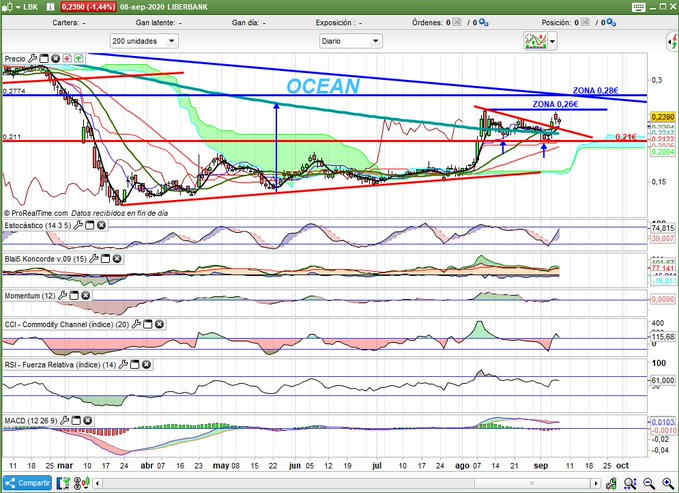Screen dimensions: 679x493
Task: Maximize the Momentum panel
Action: (x=74, y=295)
